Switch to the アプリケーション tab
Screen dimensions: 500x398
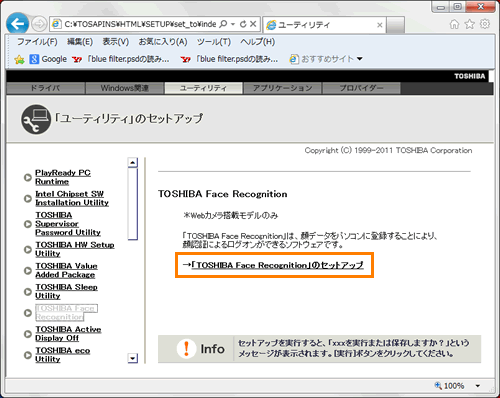tap(282, 88)
